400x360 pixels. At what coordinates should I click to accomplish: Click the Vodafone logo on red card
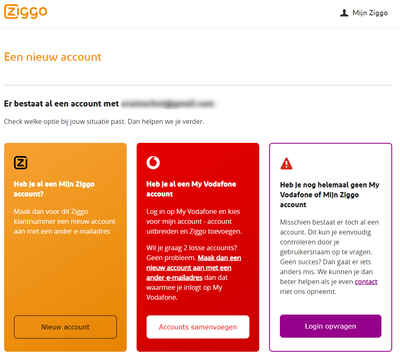153,163
